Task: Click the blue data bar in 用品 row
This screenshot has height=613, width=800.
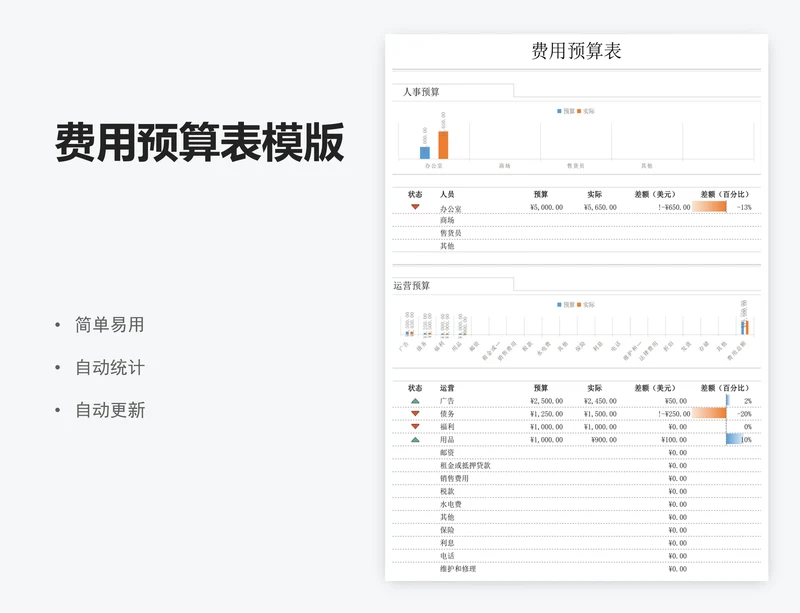Action: pyautogui.click(x=734, y=439)
